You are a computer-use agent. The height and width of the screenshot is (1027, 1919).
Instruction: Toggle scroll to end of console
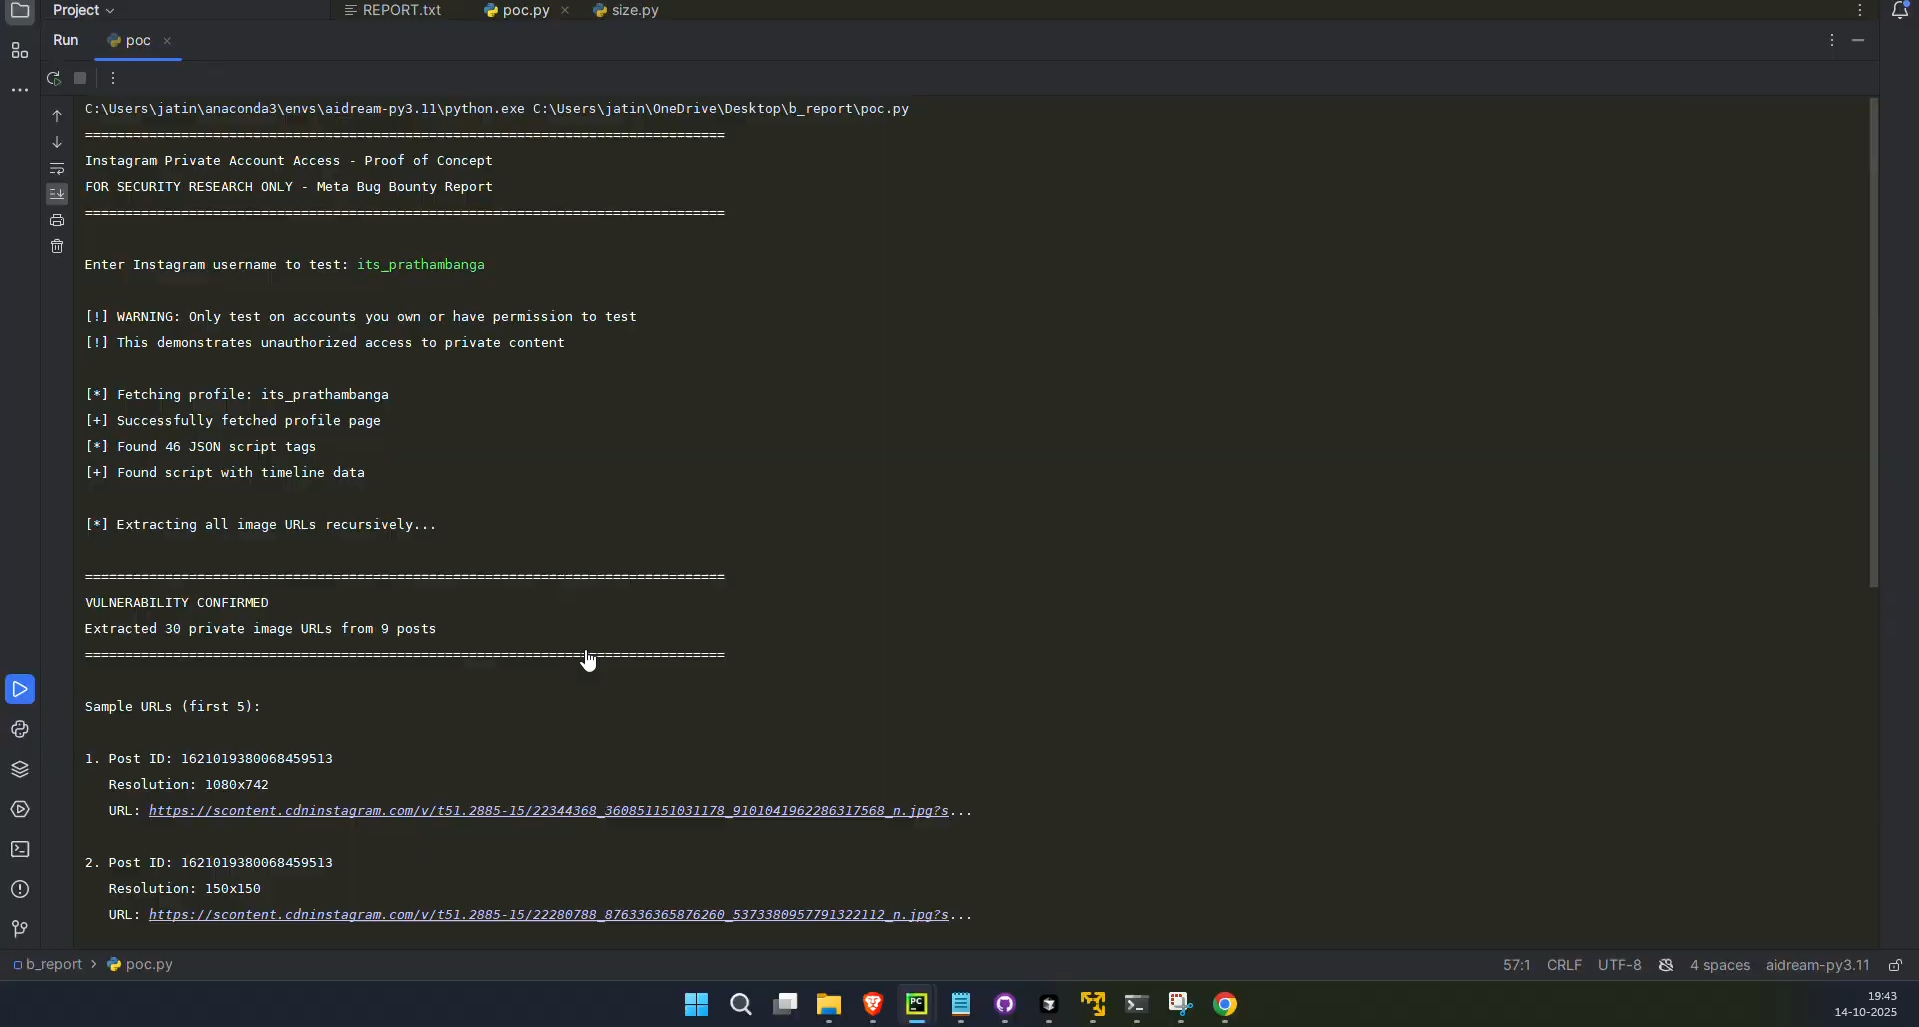click(x=57, y=194)
